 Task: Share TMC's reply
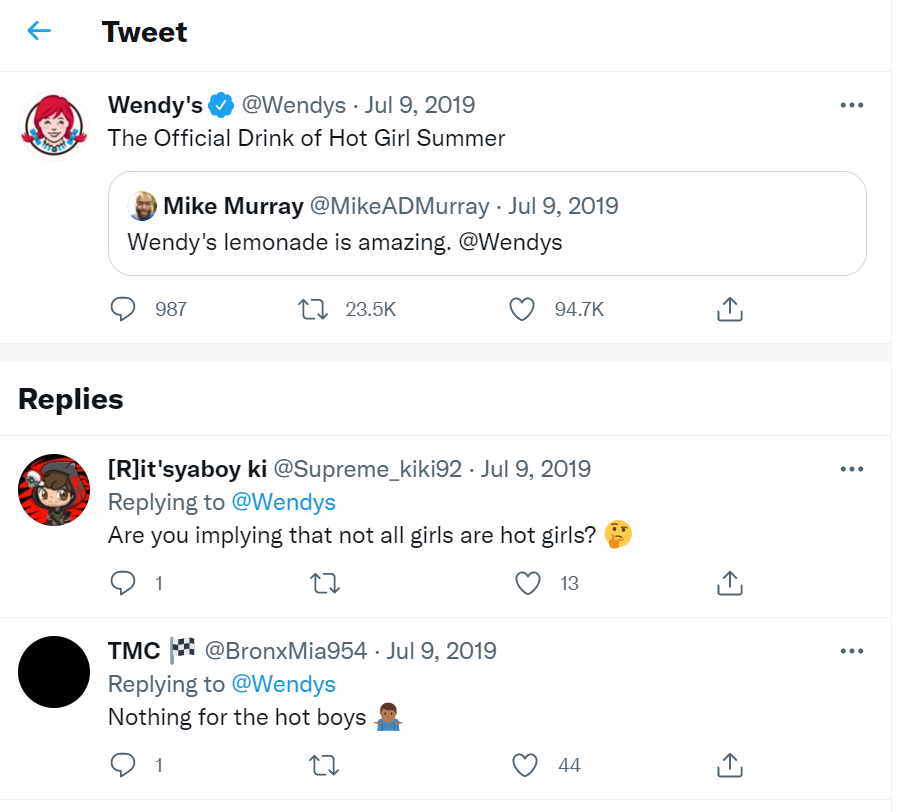pos(730,766)
